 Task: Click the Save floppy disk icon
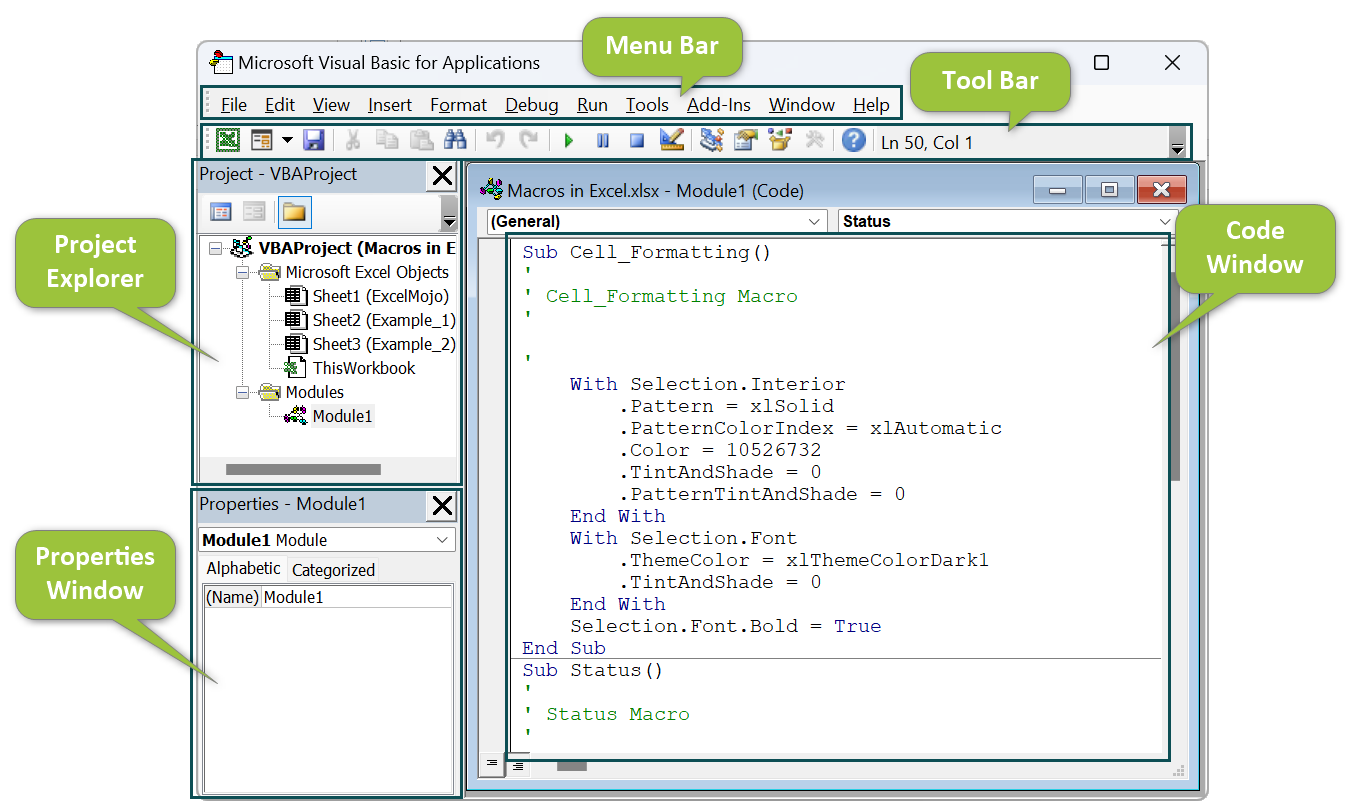(314, 141)
